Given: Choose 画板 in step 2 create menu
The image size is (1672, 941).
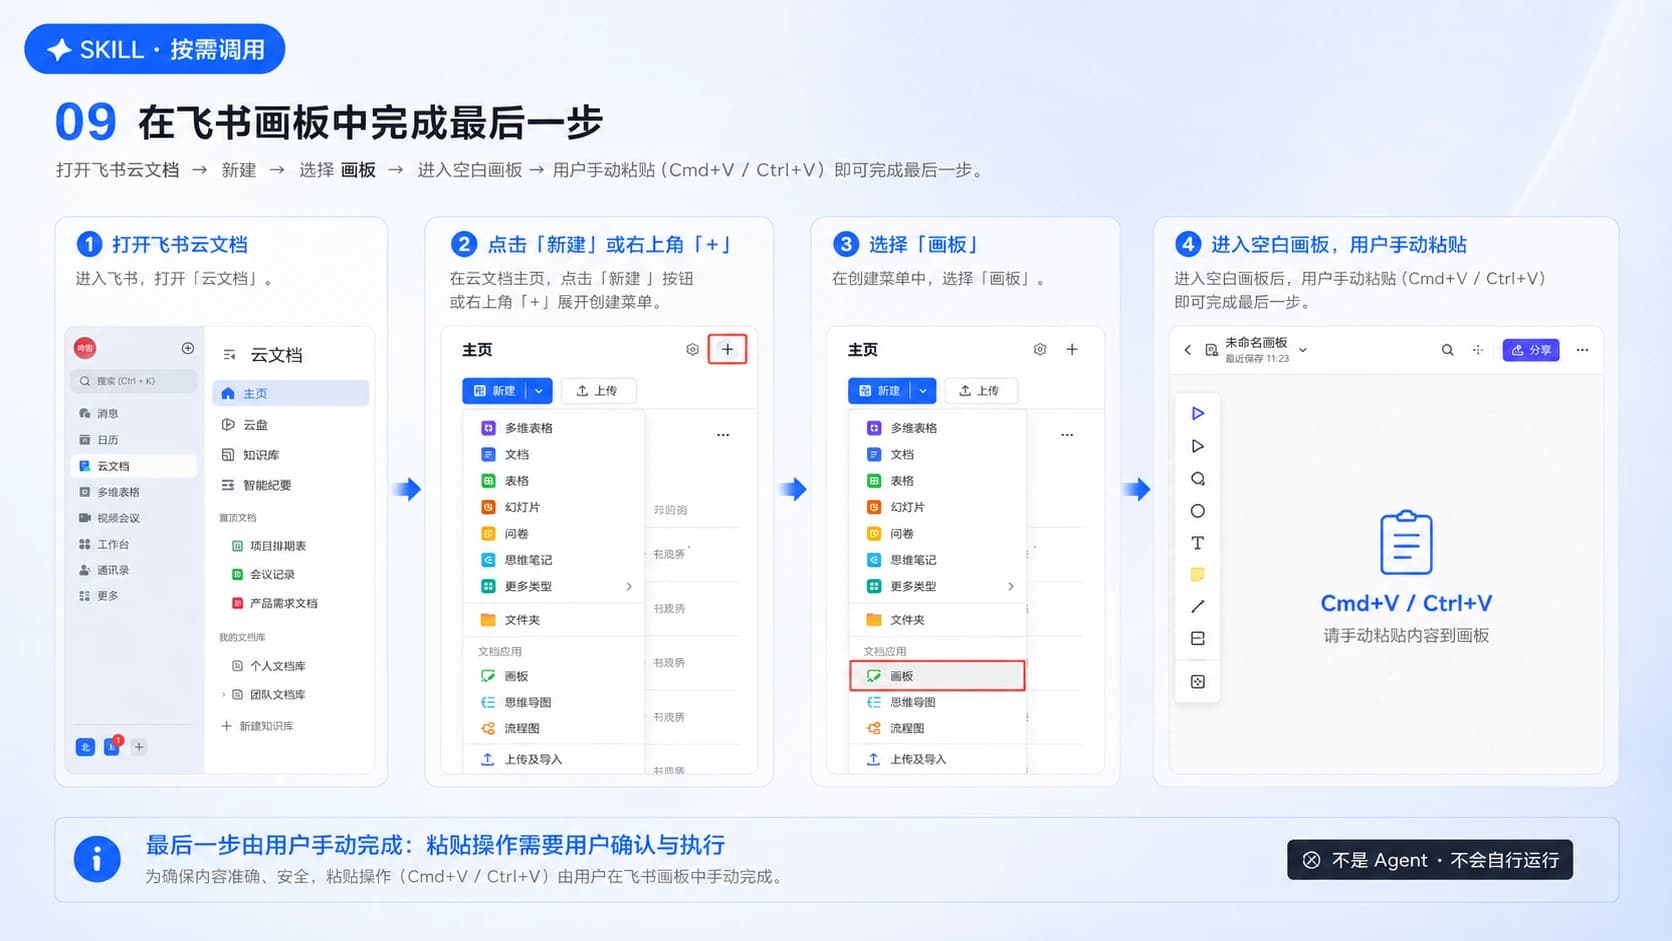Looking at the screenshot, I should tap(553, 676).
